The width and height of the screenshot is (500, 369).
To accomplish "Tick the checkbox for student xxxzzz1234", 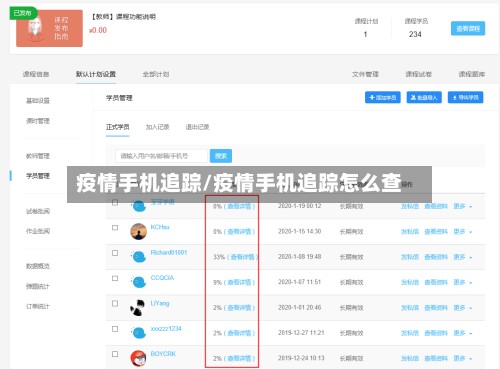I will [115, 329].
